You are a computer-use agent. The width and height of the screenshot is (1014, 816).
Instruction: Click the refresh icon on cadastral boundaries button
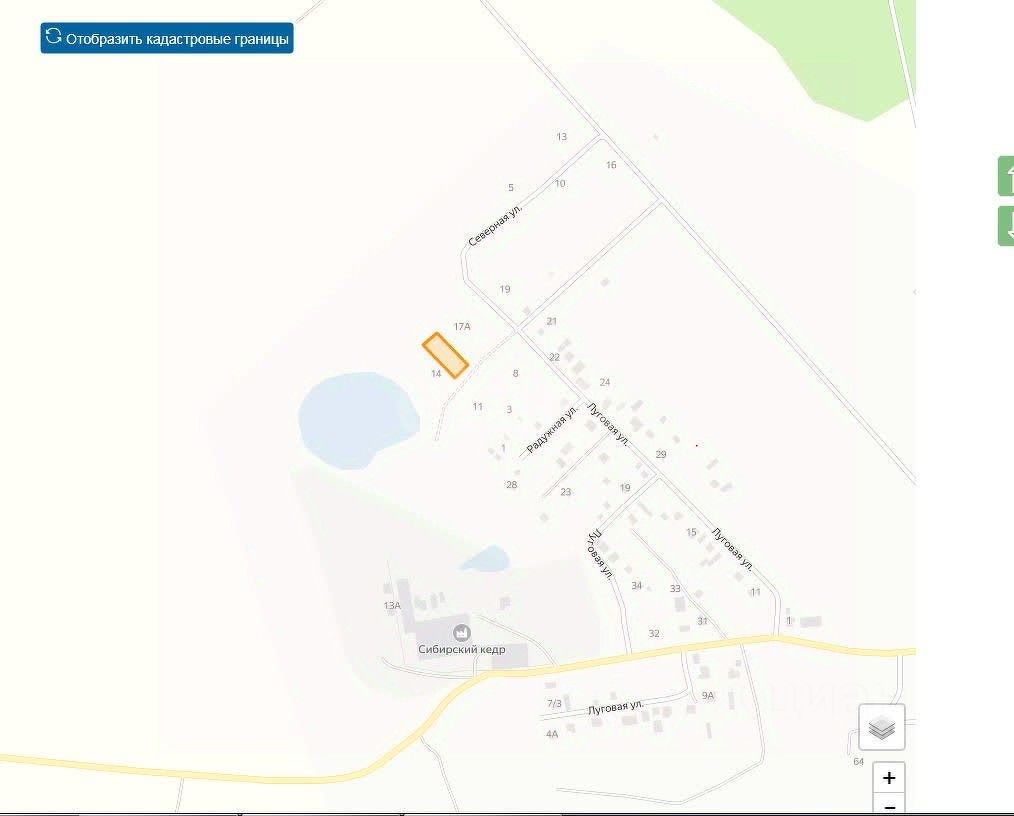[x=54, y=36]
